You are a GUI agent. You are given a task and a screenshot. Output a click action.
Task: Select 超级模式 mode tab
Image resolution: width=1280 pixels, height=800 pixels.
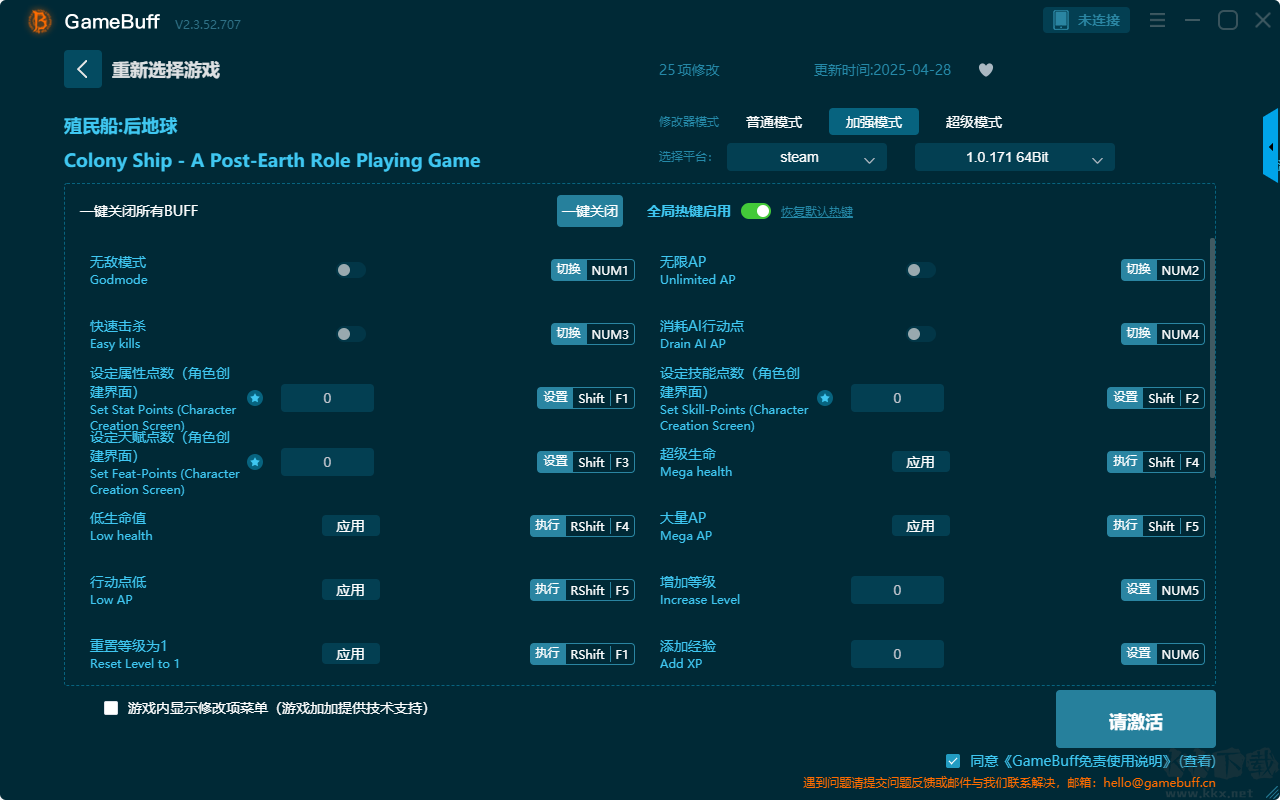(974, 122)
